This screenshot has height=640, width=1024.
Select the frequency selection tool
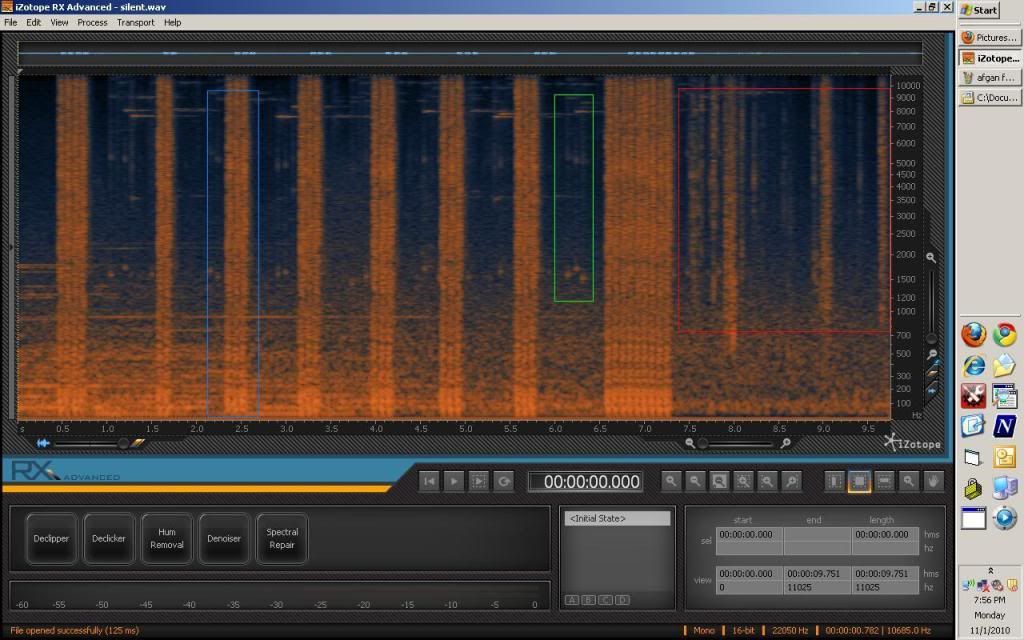coord(884,481)
